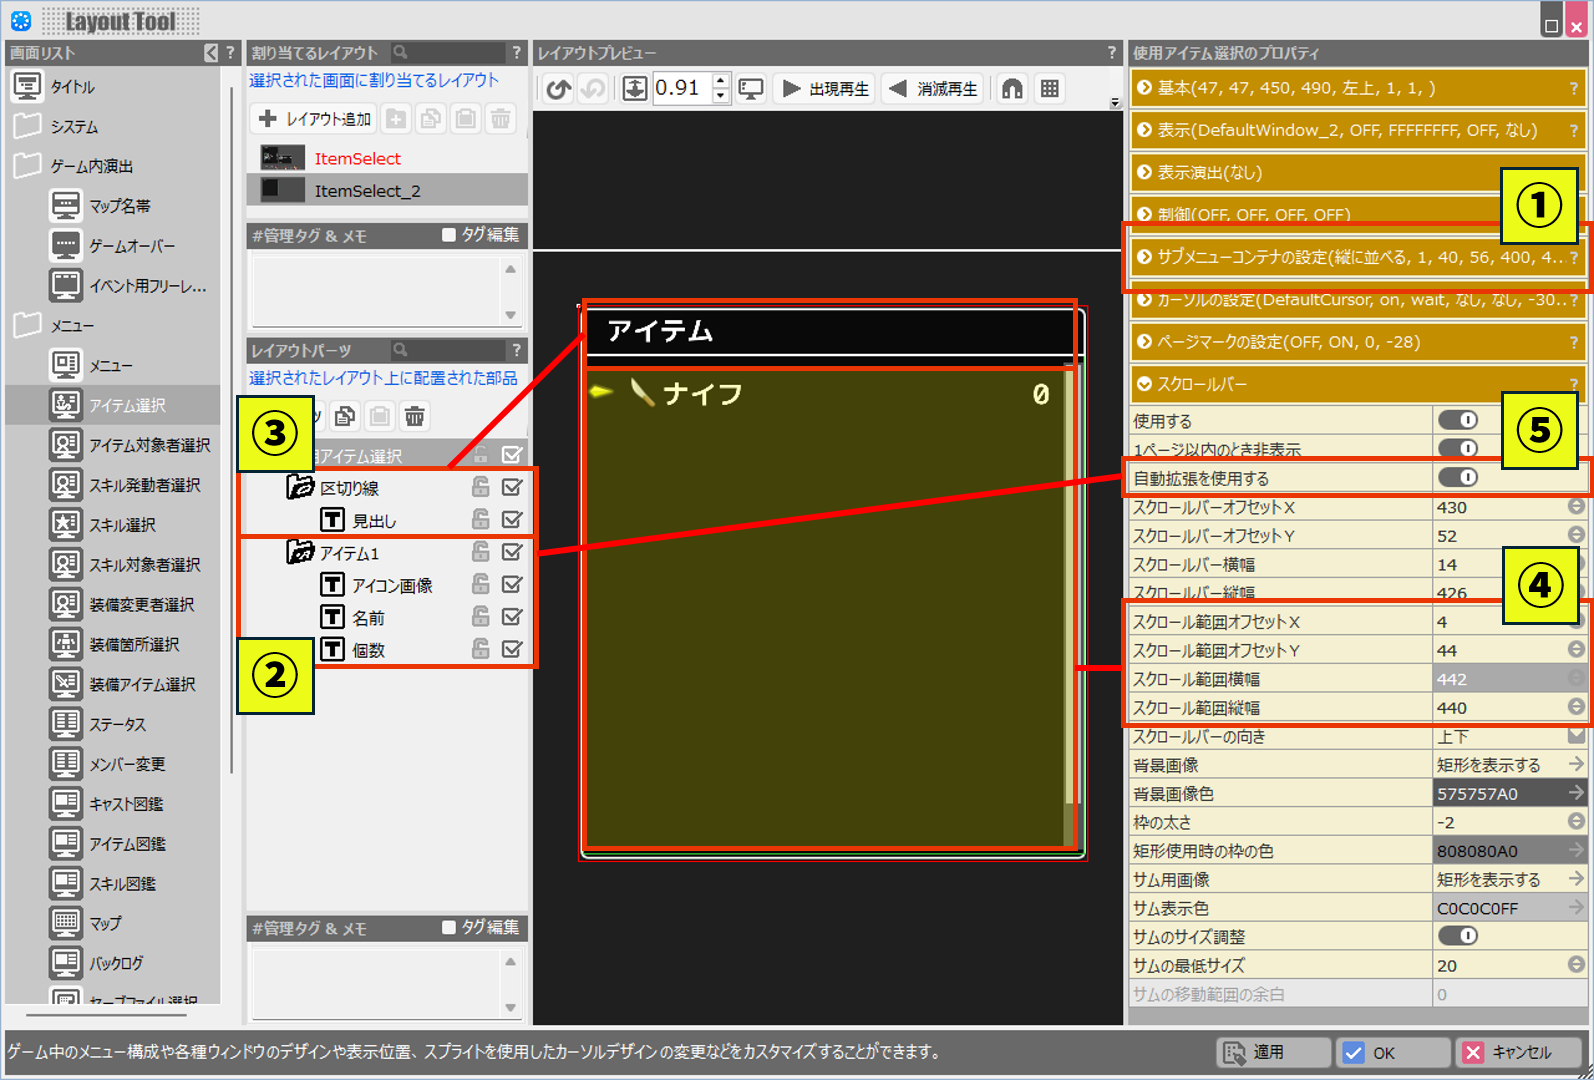This screenshot has width=1594, height=1080.
Task: Click the magnet snap icon in preview toolbar
Action: coord(1012,89)
